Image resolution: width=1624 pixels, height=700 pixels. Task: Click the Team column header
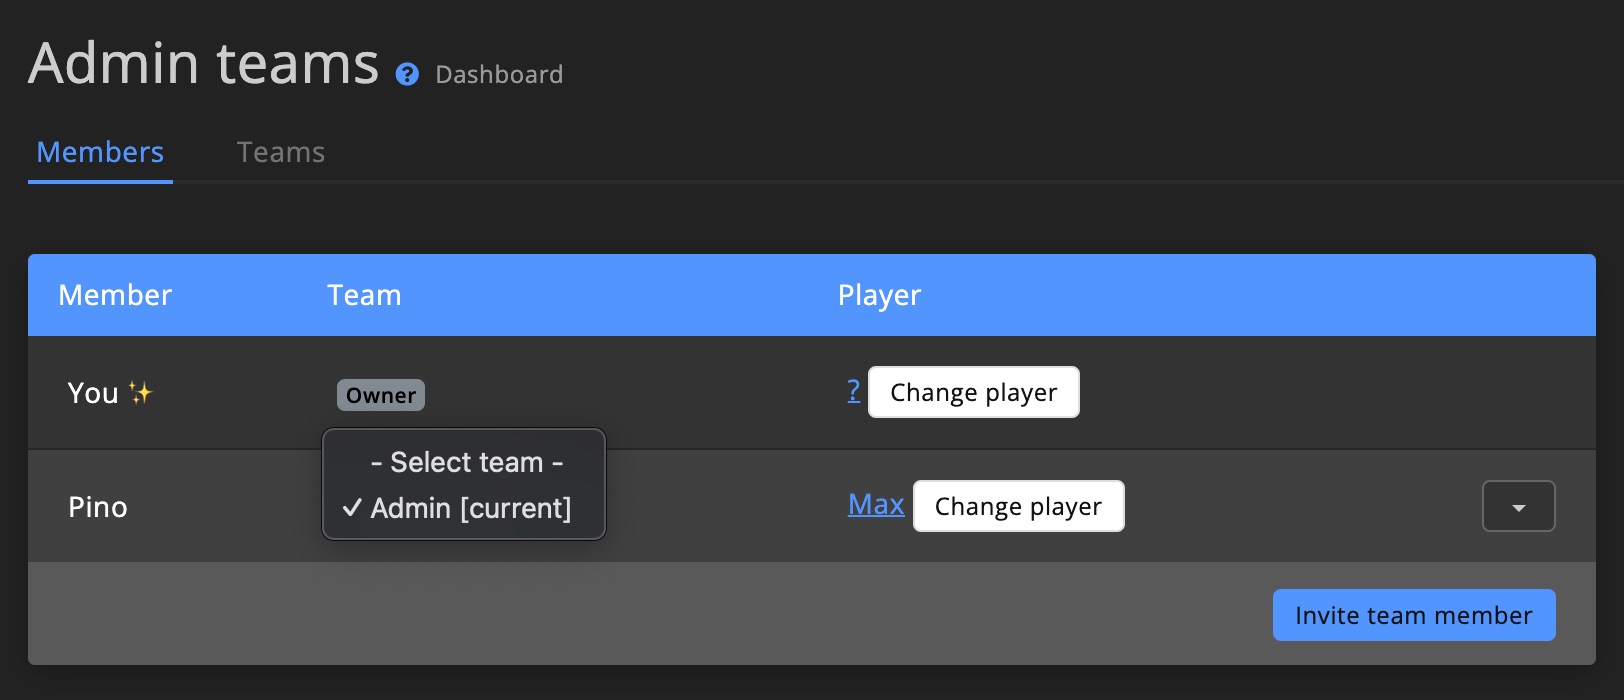pyautogui.click(x=364, y=295)
